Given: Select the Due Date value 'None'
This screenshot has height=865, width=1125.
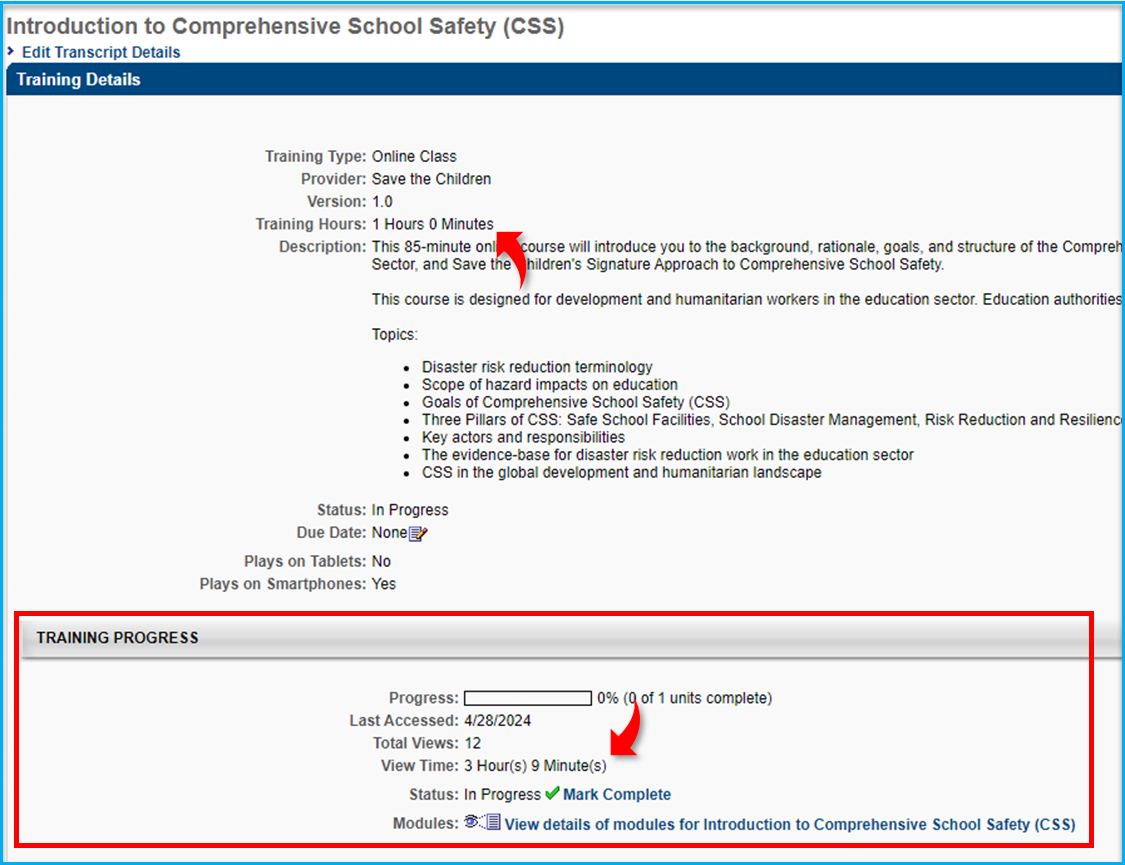Looking at the screenshot, I should pos(390,533).
